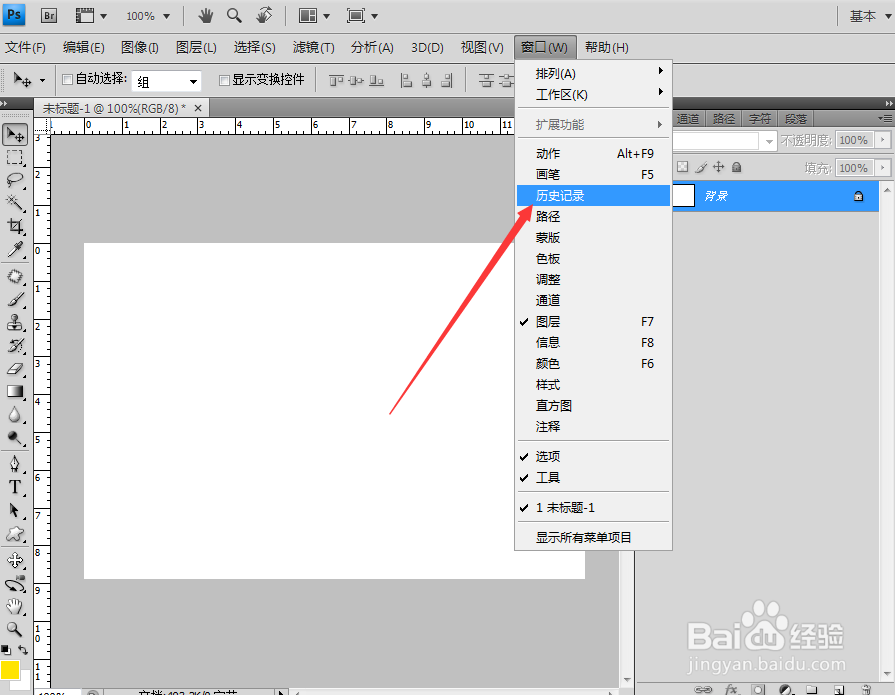Toggle the 工具 panel entry in menu
The image size is (895, 695).
594,478
